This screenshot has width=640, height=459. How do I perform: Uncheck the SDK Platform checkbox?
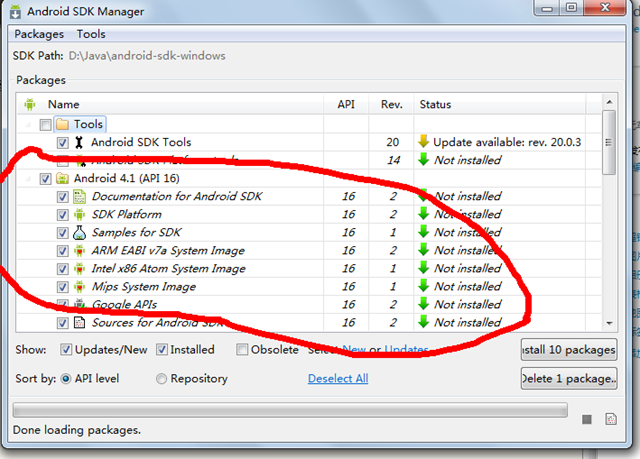(x=62, y=215)
